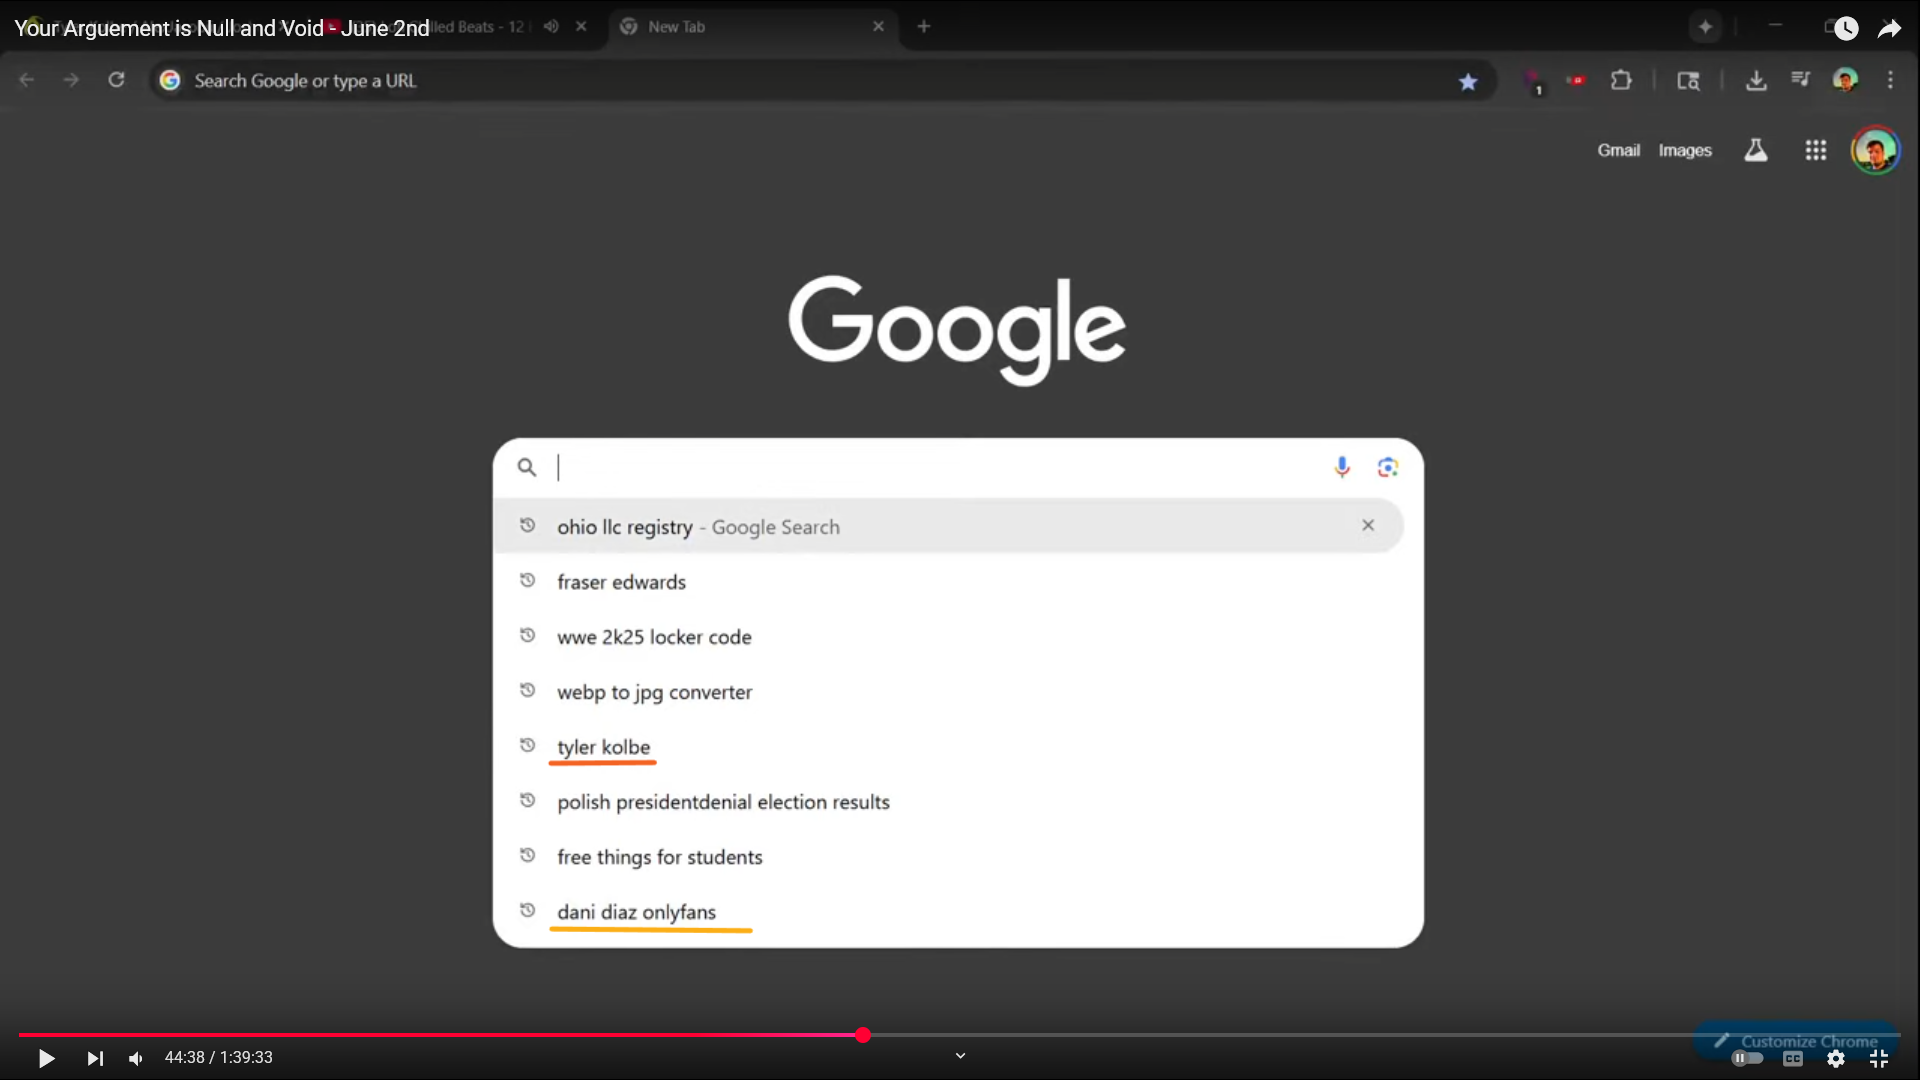Mute the video volume
Image resolution: width=1920 pixels, height=1080 pixels.
pyautogui.click(x=136, y=1058)
